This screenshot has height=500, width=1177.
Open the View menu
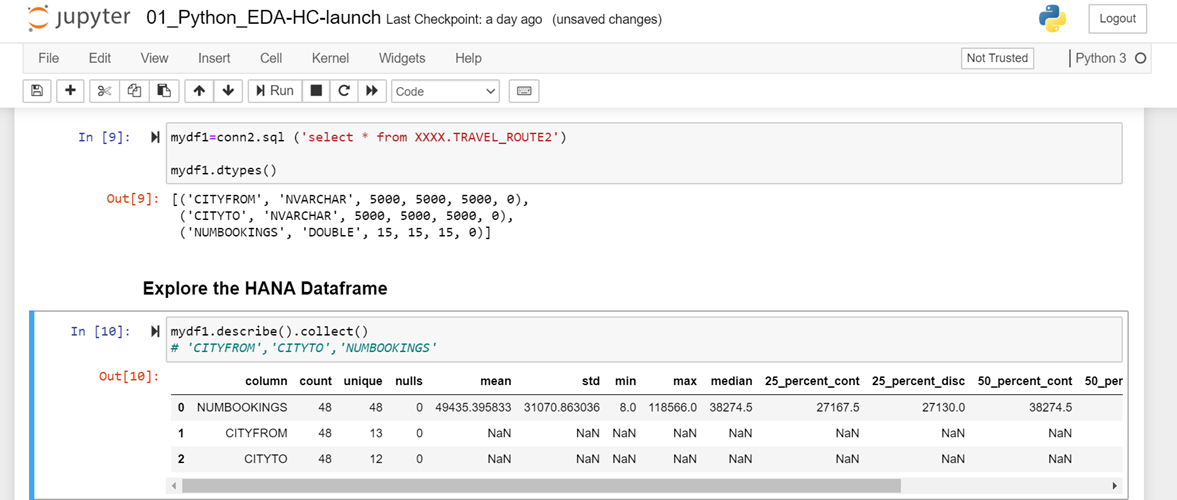tap(155, 58)
